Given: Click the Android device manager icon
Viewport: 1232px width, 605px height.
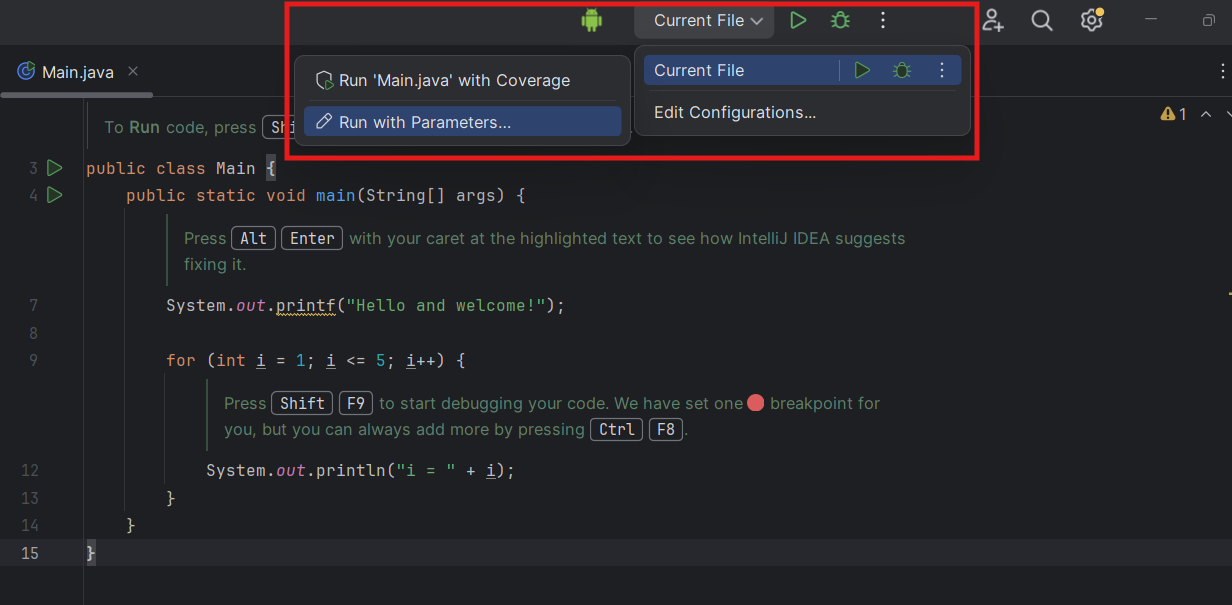Looking at the screenshot, I should point(591,20).
